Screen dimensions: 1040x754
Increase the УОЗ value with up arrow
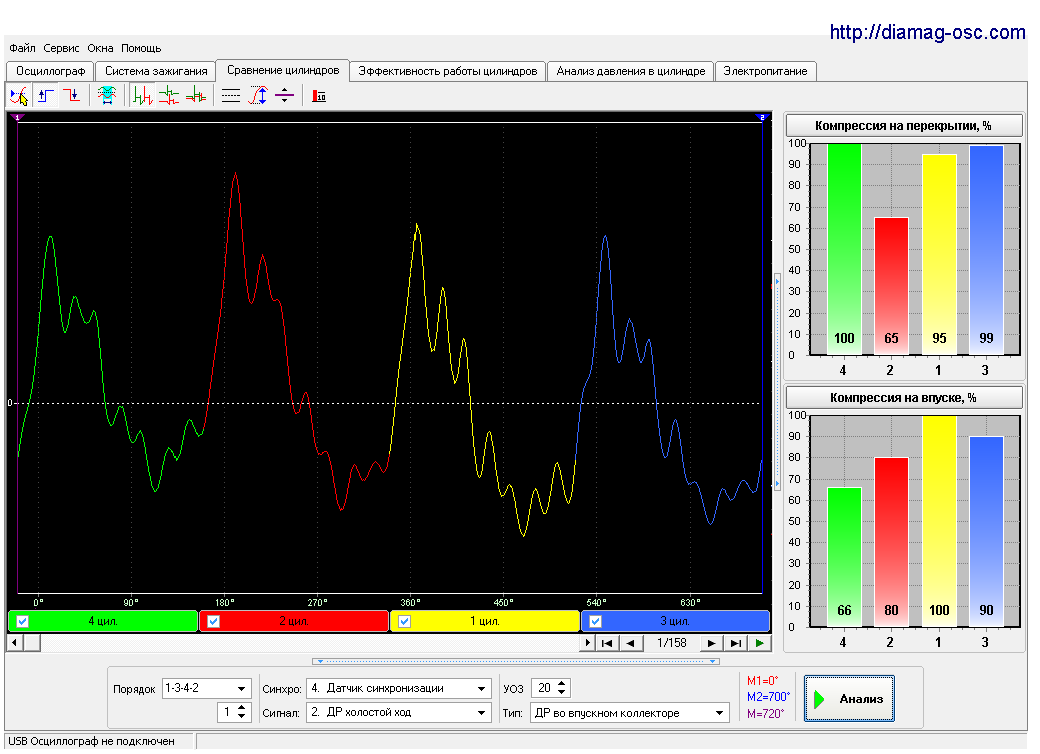(x=562, y=684)
